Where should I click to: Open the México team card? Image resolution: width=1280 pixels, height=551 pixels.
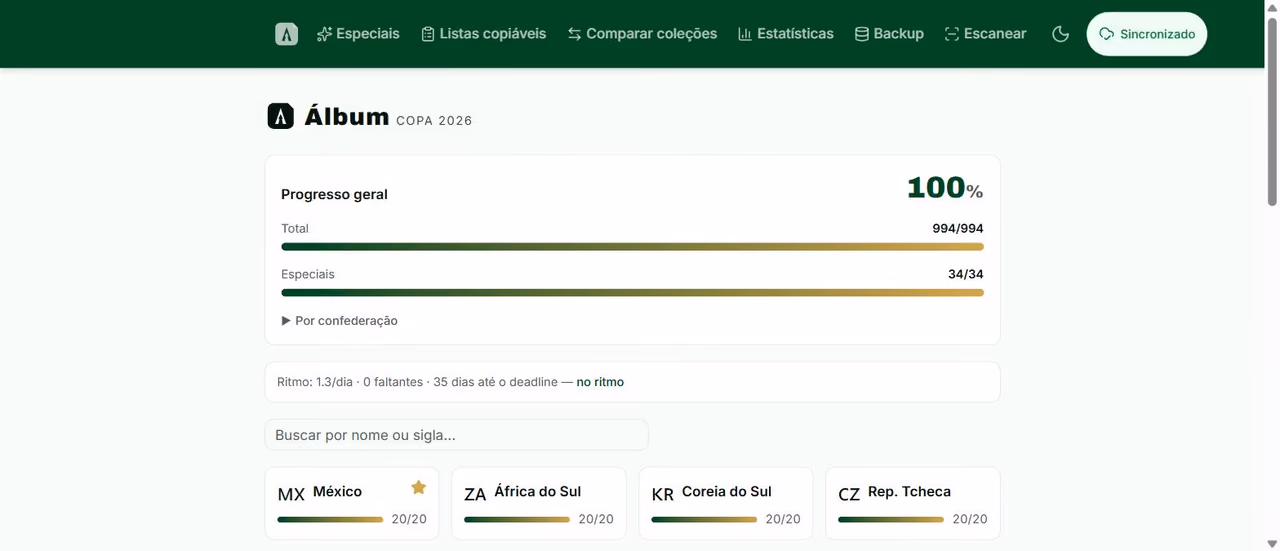tap(352, 504)
